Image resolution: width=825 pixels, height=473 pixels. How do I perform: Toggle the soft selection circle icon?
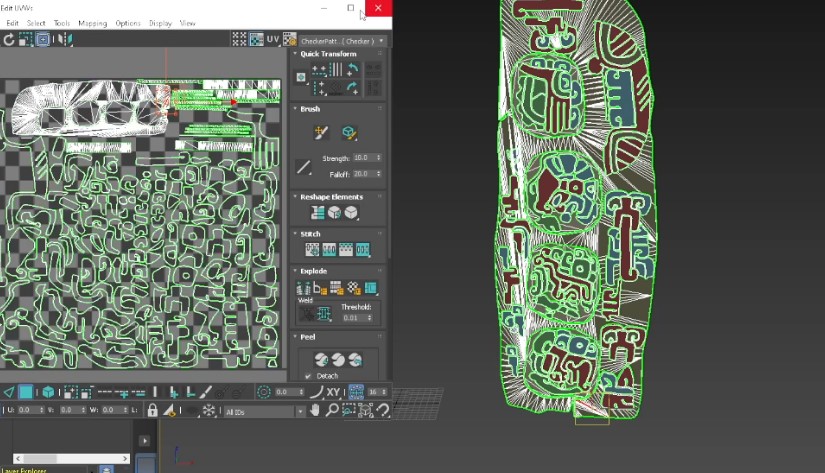[x=264, y=392]
